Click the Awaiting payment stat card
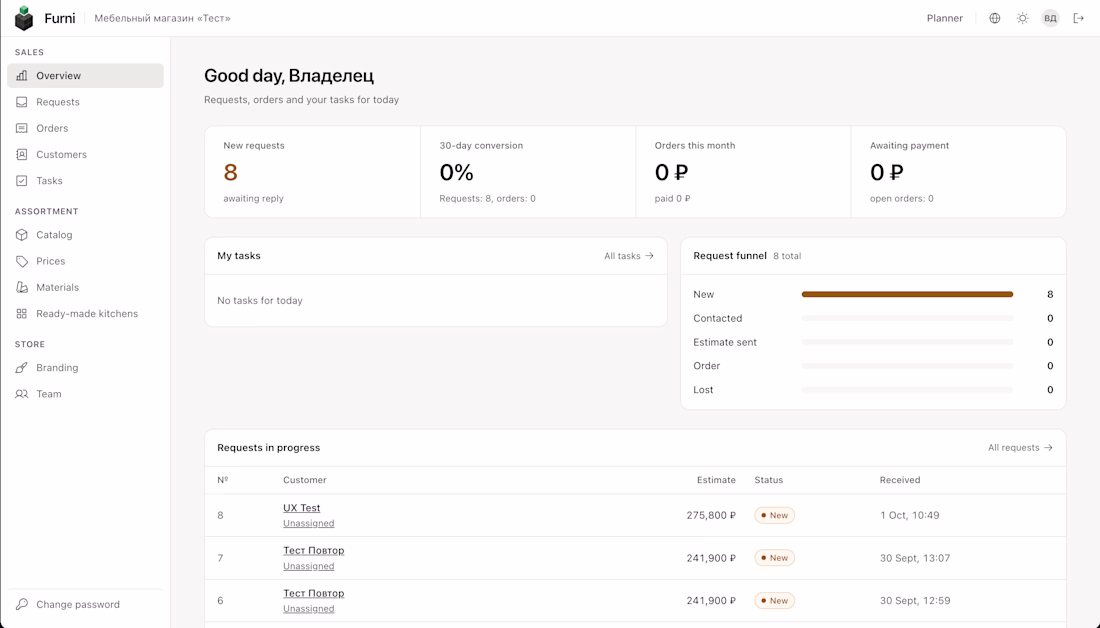 click(x=958, y=172)
